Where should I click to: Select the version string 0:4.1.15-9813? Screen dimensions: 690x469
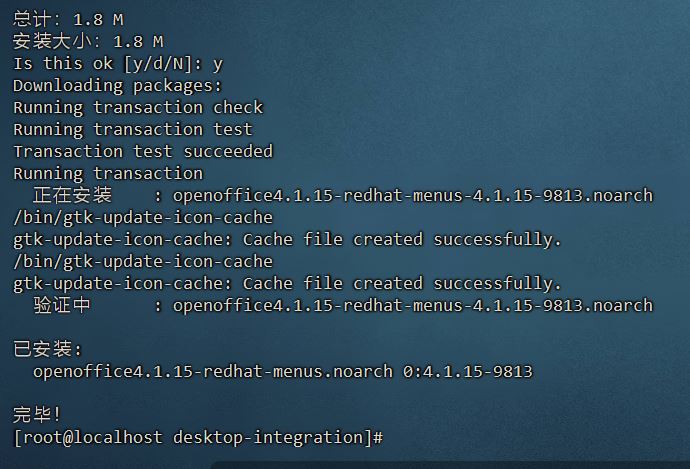tap(468, 371)
